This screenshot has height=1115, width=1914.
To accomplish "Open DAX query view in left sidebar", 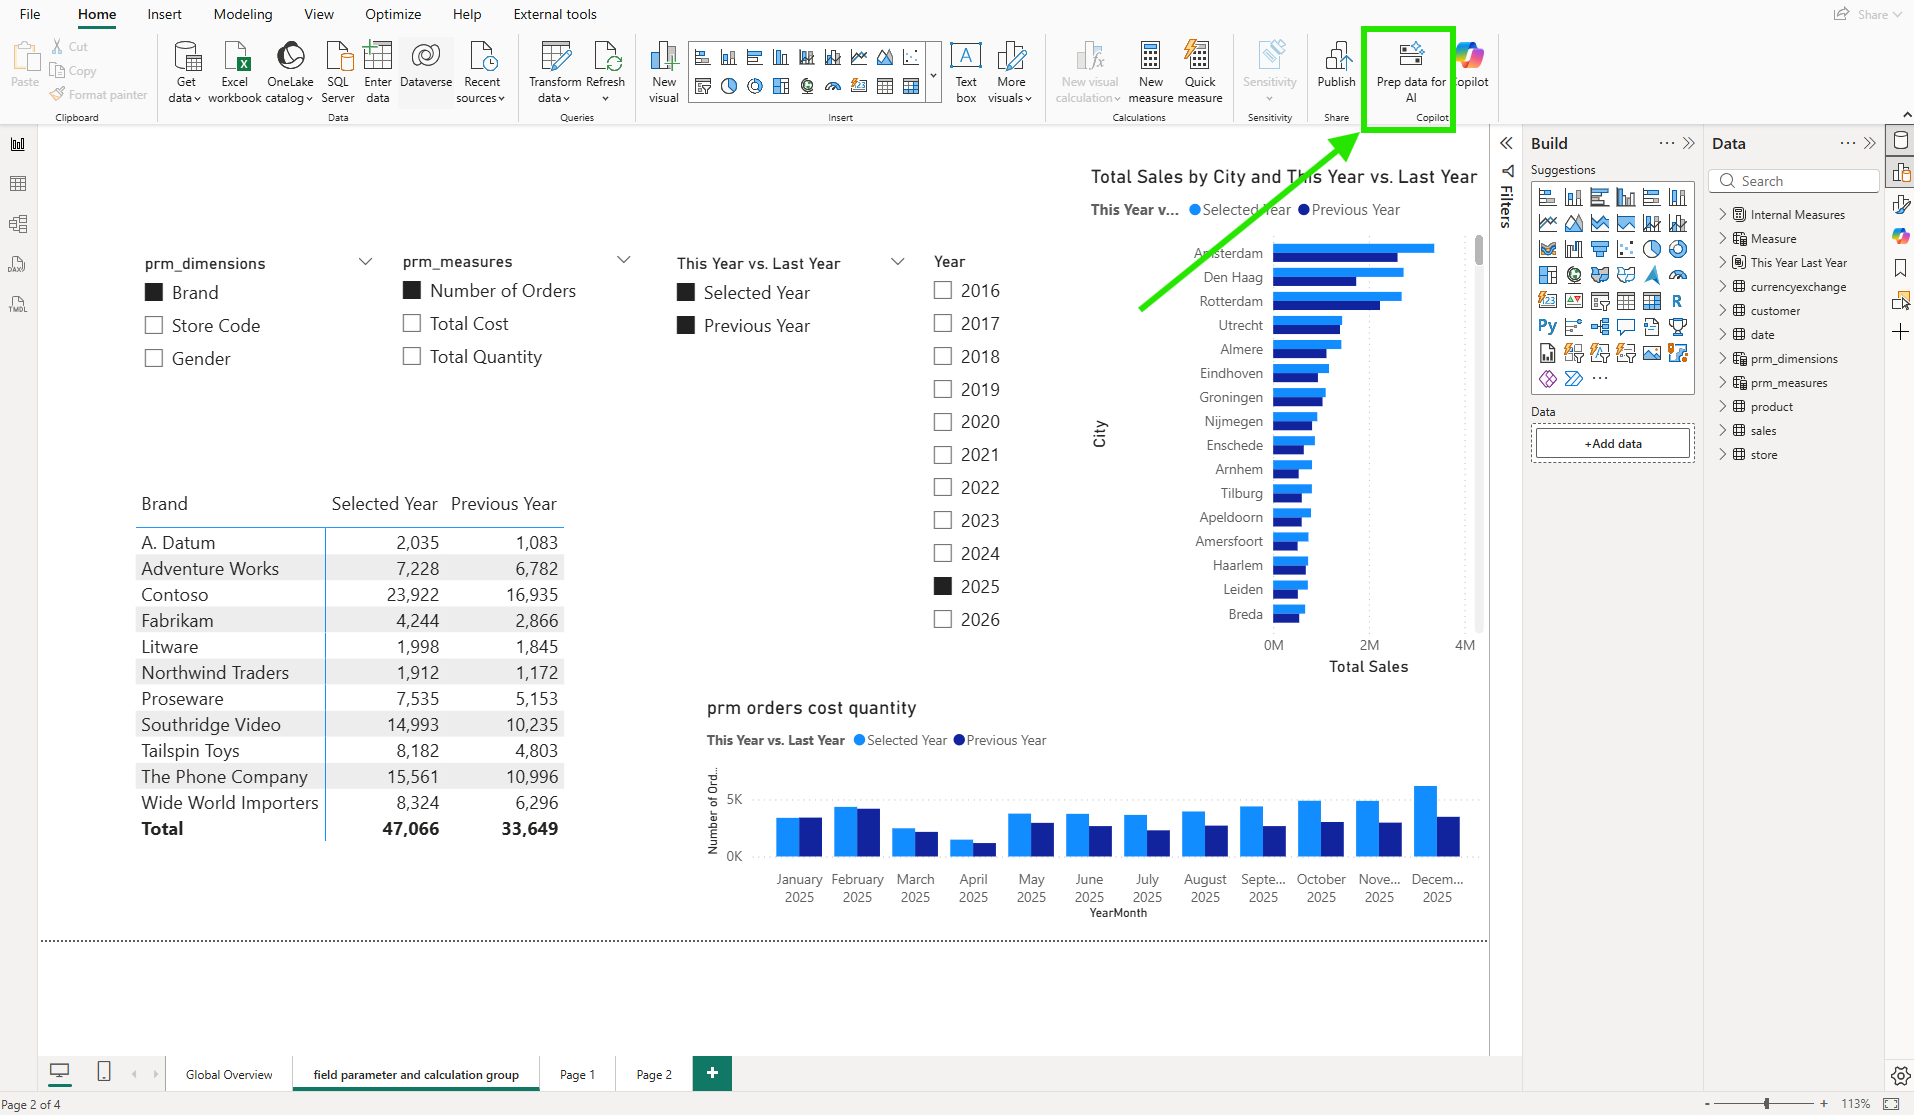I will point(18,264).
